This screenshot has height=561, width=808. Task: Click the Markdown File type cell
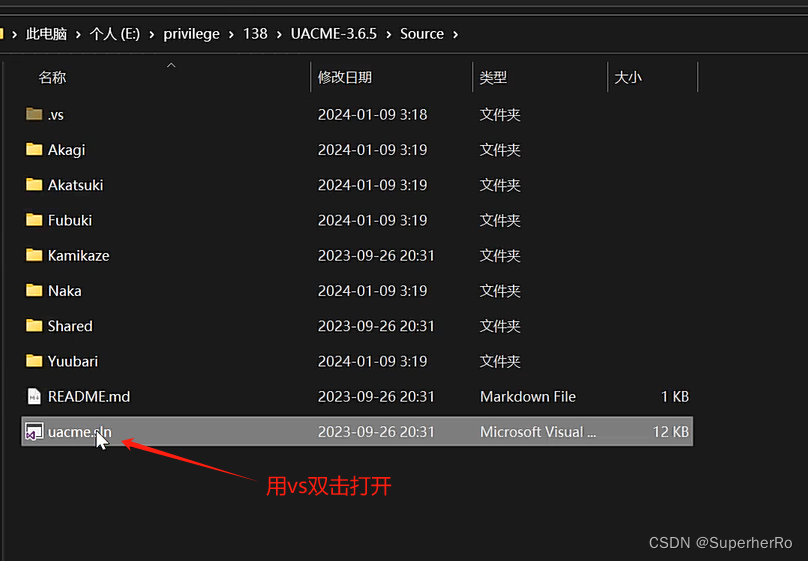pyautogui.click(x=528, y=397)
